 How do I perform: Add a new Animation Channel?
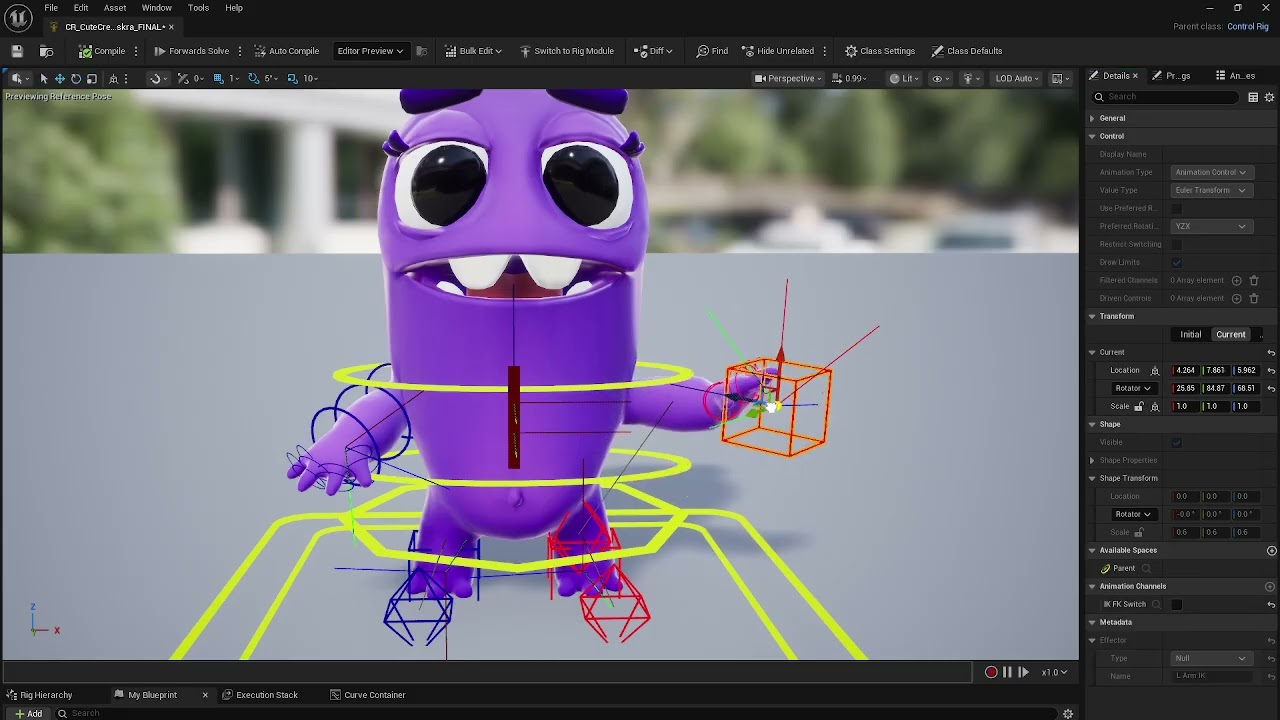1270,587
